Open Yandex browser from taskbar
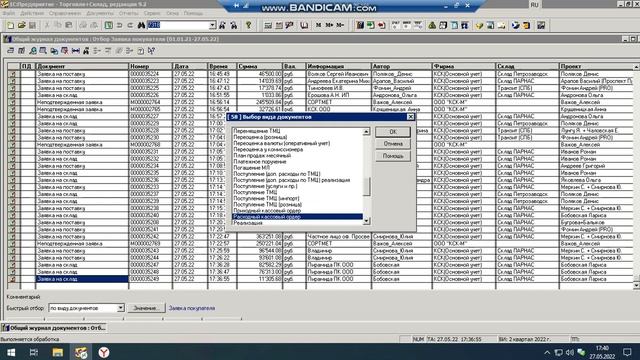The image size is (640, 360). click(x=104, y=352)
